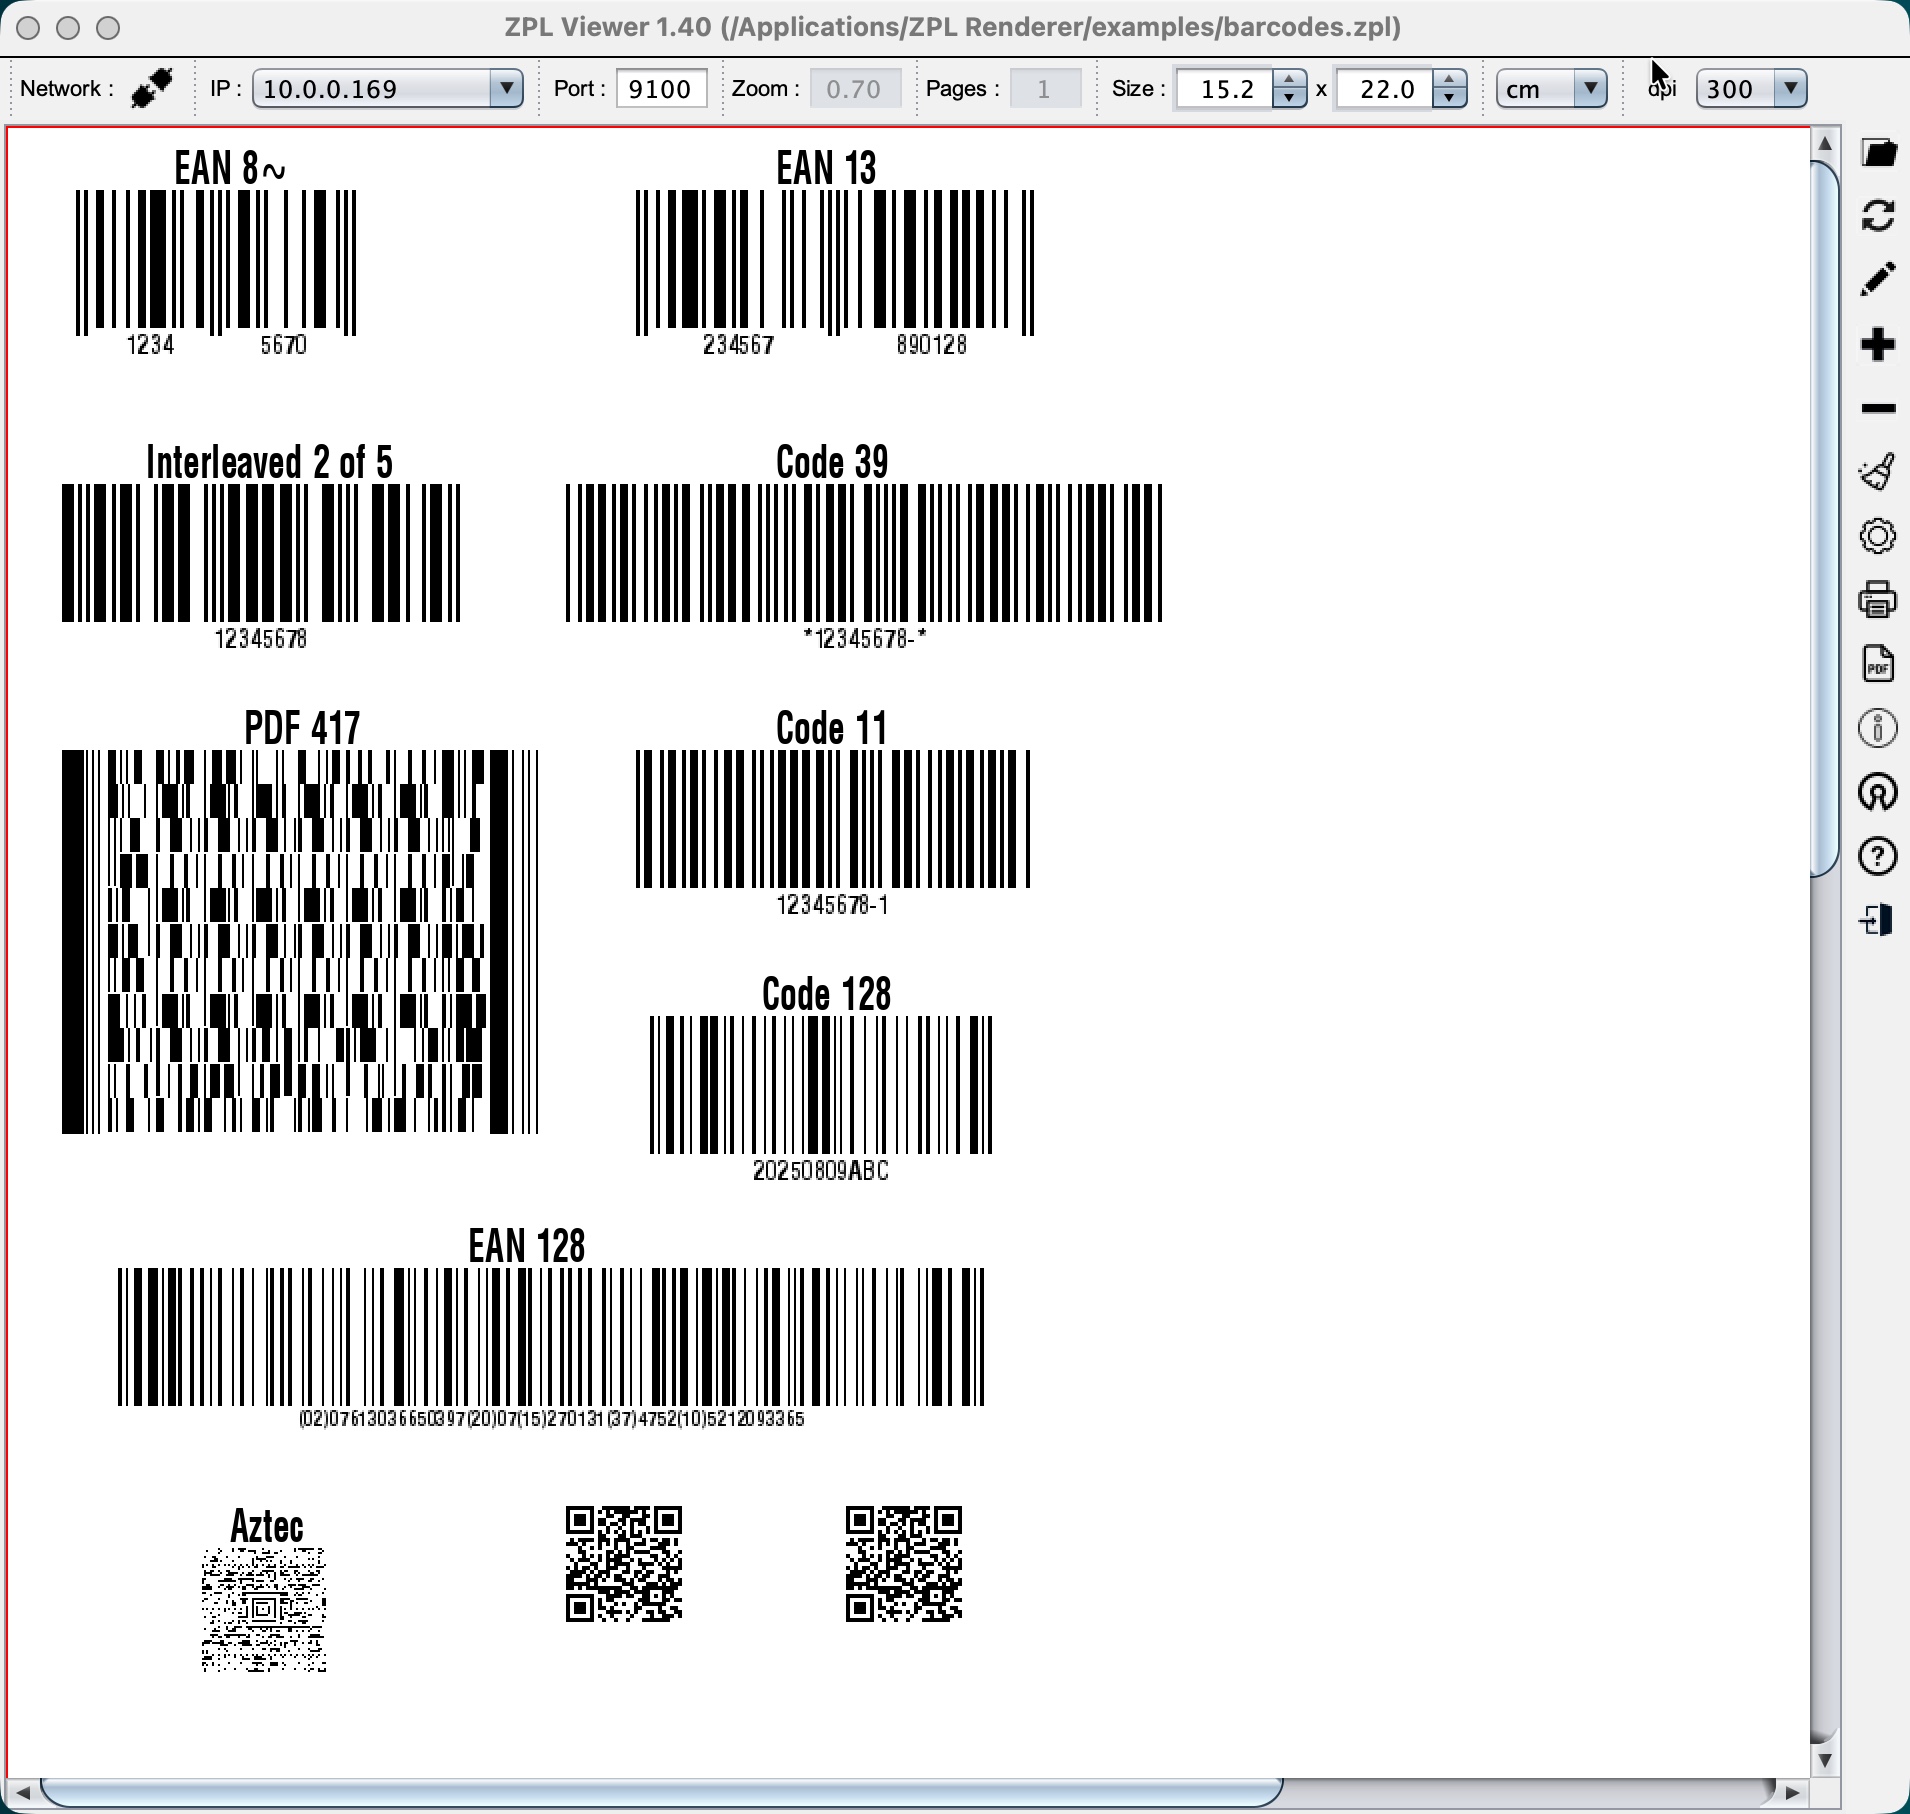The width and height of the screenshot is (1910, 1814).
Task: Expand the IP address dropdown
Action: click(506, 89)
